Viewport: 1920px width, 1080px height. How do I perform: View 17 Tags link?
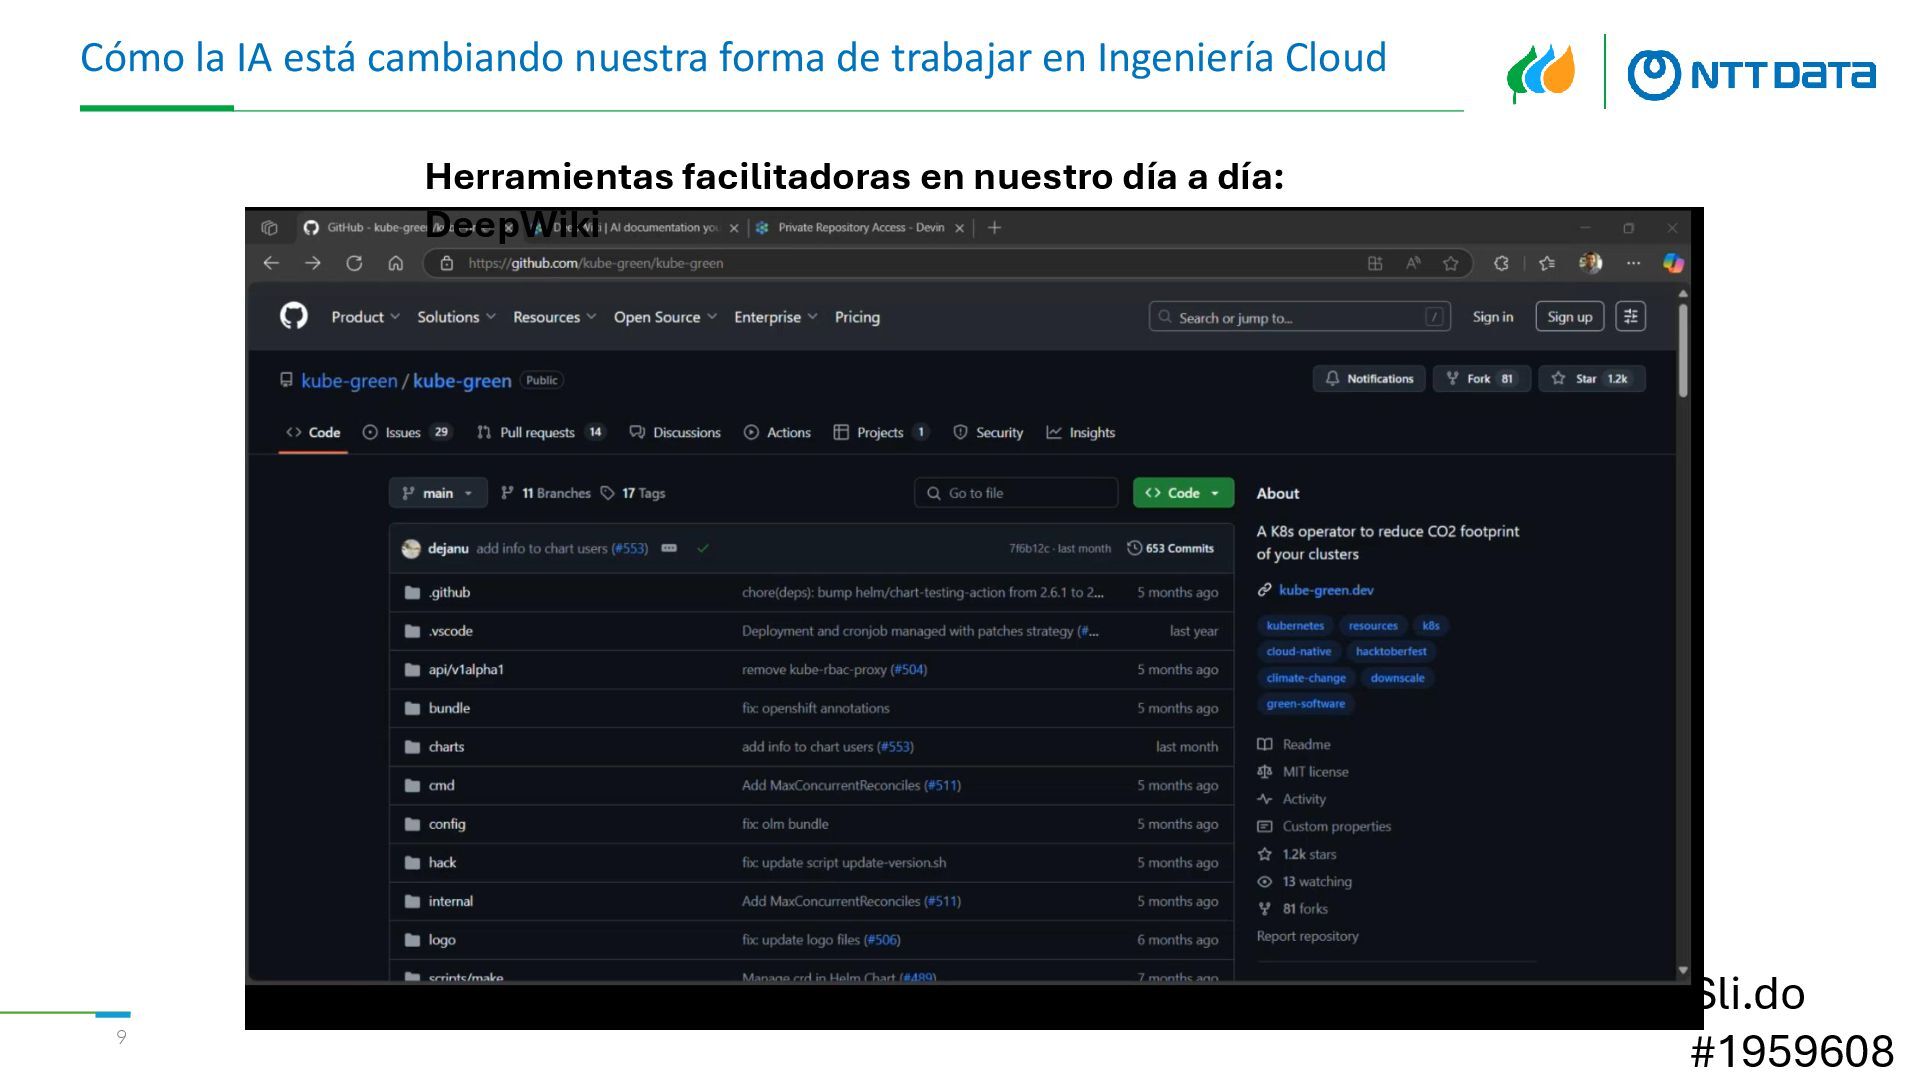(633, 493)
